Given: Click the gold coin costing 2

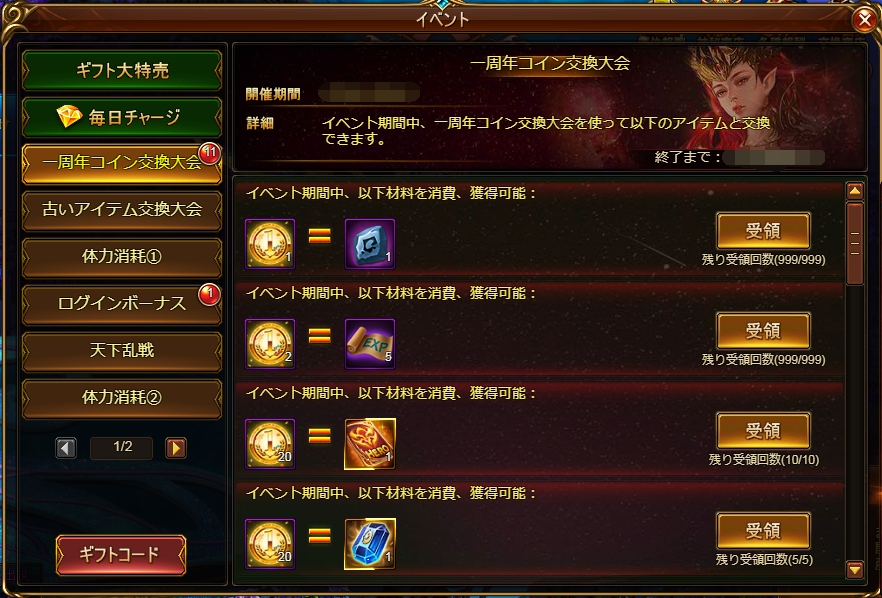Looking at the screenshot, I should click(270, 344).
